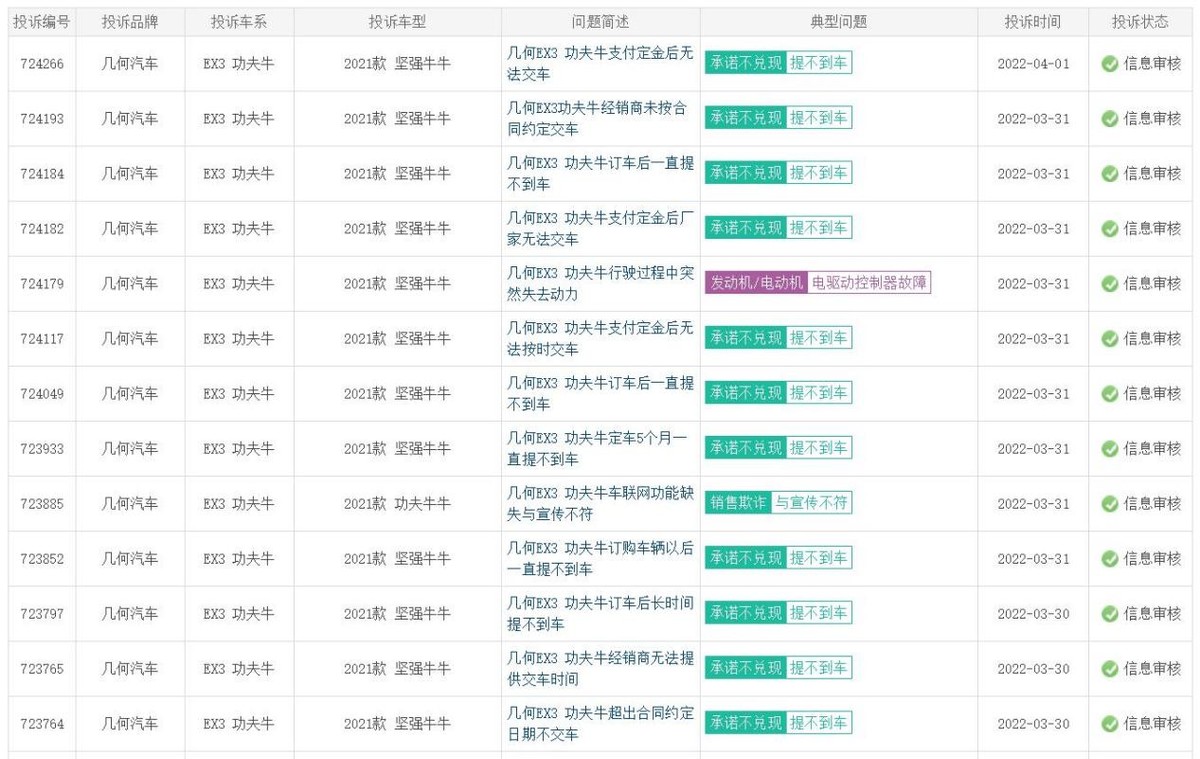Viewport: 1200px width, 759px height.
Task: Select complaint number 724266
Action: 42,64
